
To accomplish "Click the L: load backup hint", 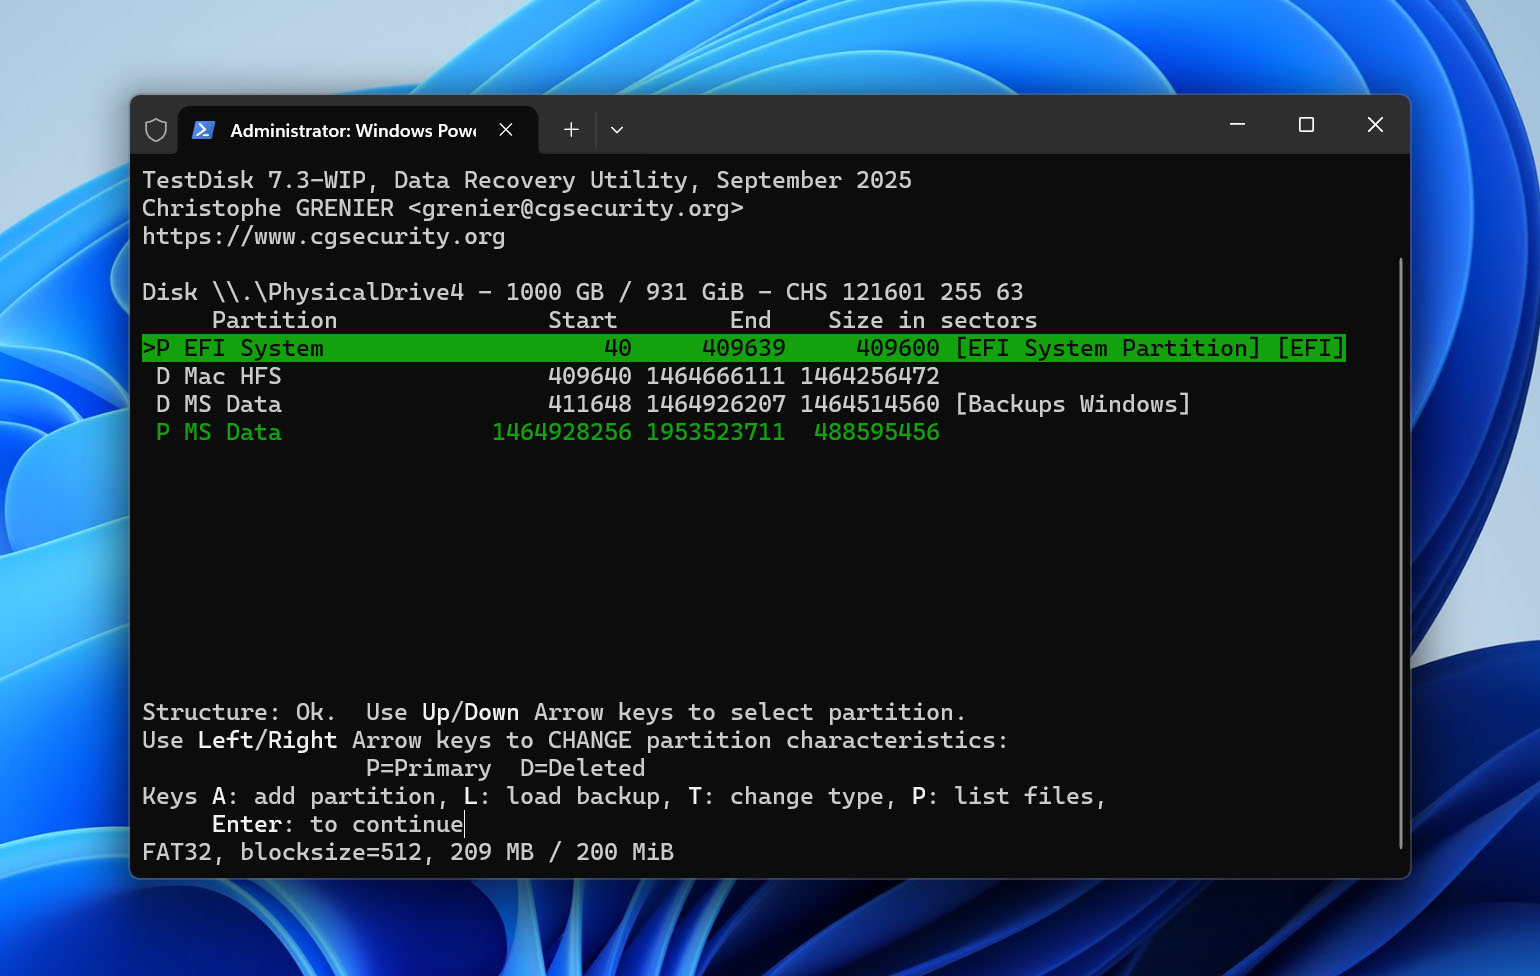I will 567,796.
